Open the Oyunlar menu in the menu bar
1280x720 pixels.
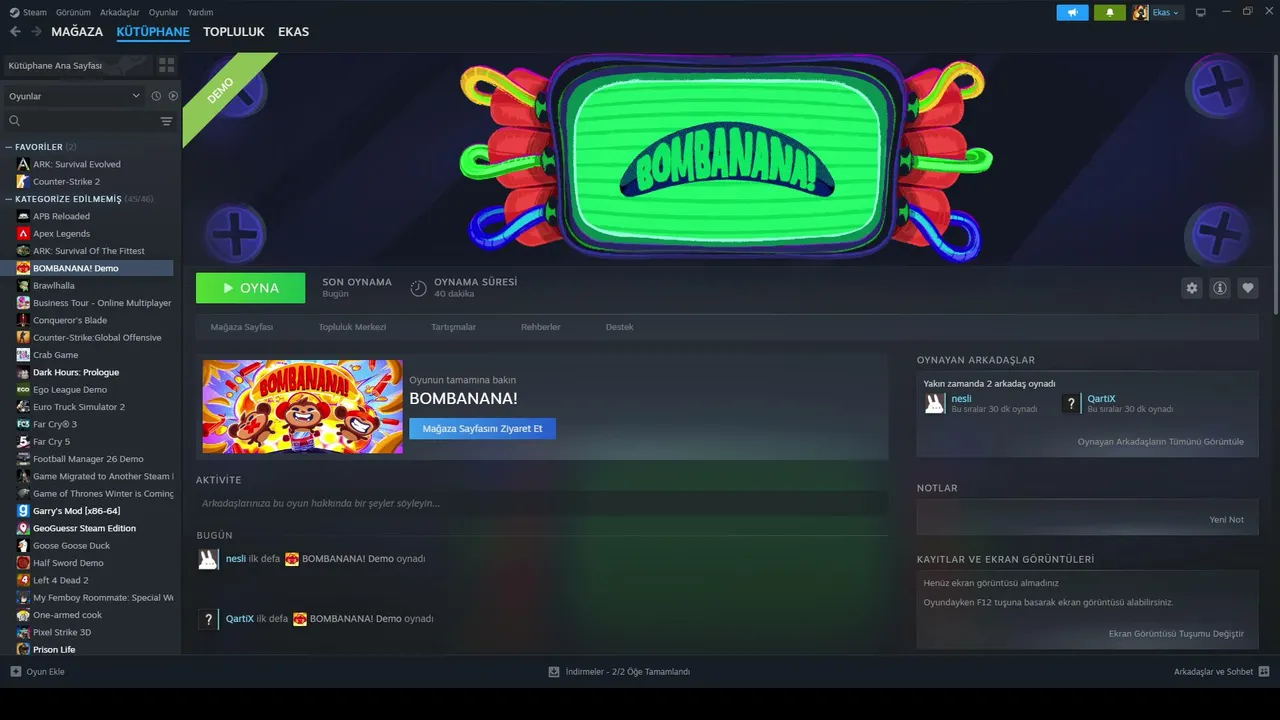click(164, 12)
